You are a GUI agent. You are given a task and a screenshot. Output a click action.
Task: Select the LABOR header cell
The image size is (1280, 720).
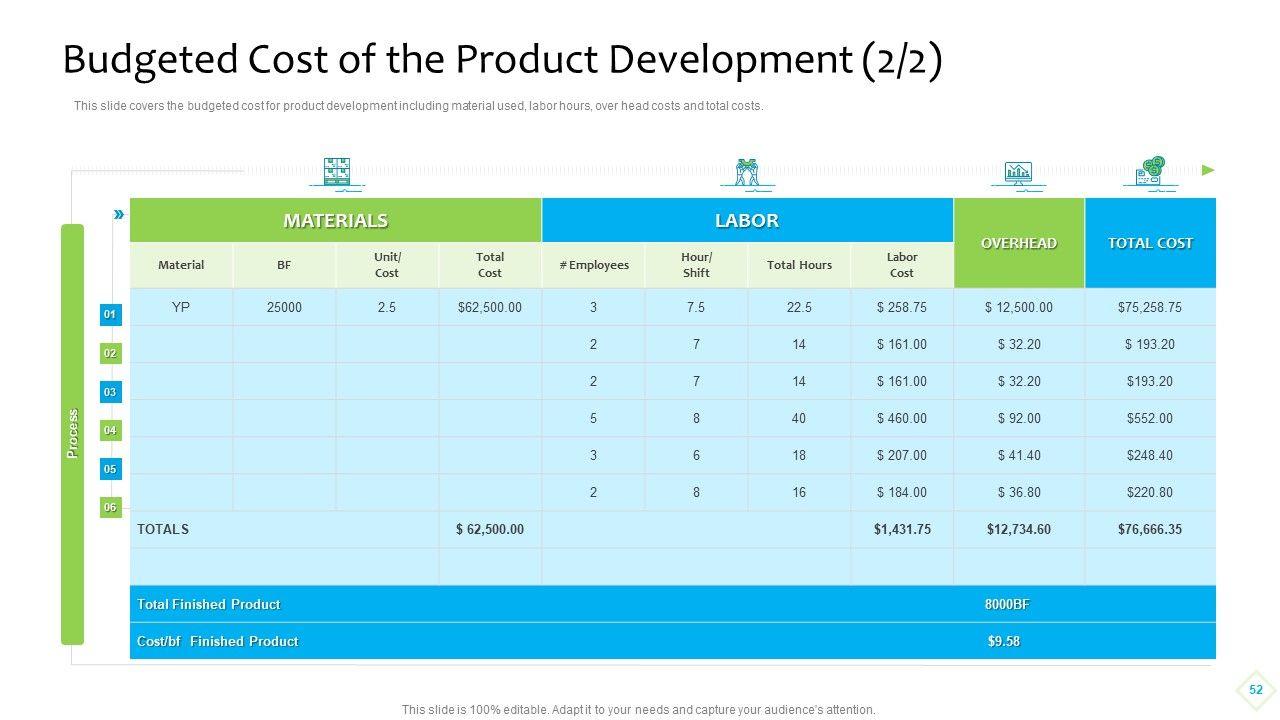click(747, 220)
